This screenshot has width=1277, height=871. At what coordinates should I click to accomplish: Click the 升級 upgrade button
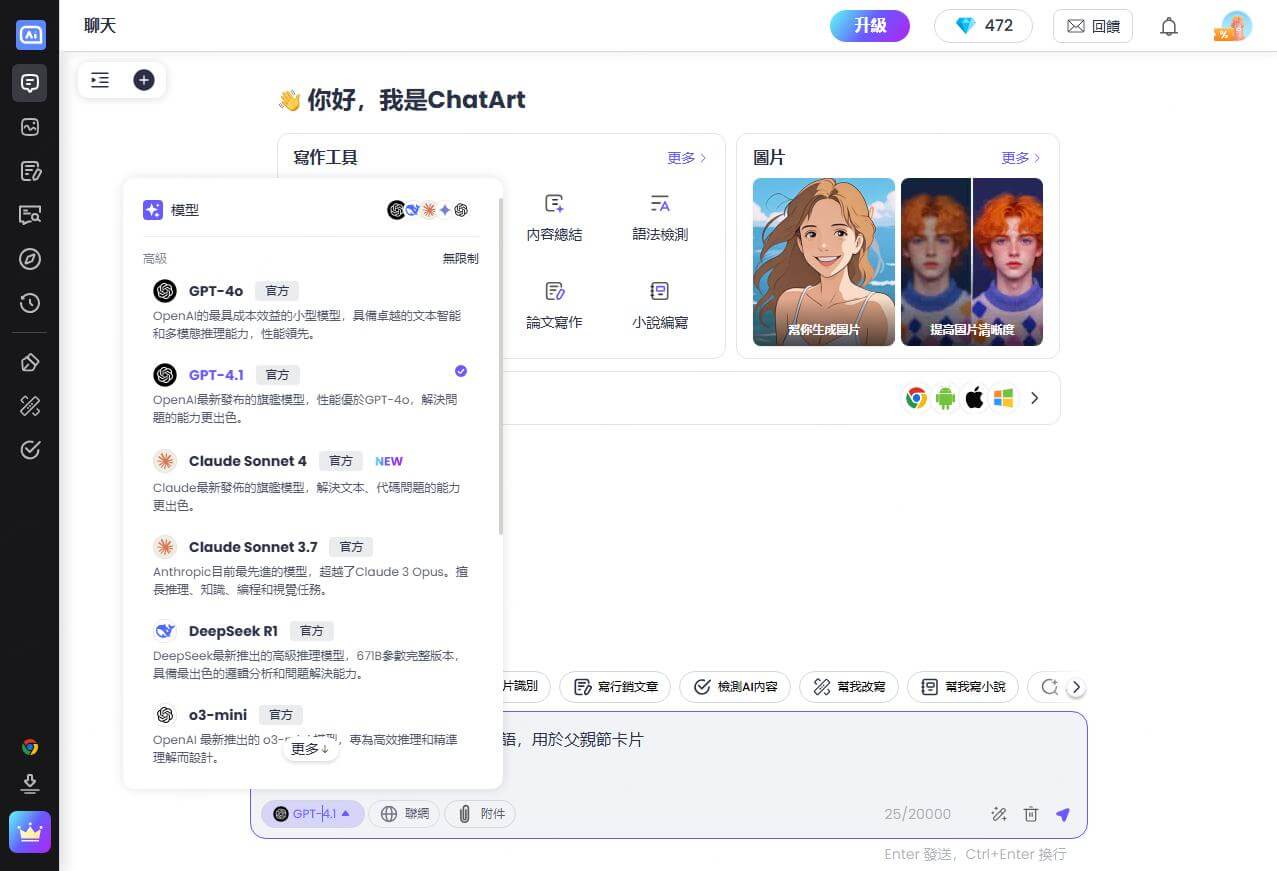click(x=870, y=26)
